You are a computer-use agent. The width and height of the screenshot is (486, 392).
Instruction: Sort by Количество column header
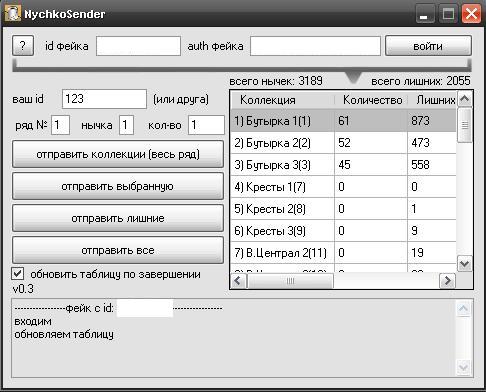coord(371,100)
